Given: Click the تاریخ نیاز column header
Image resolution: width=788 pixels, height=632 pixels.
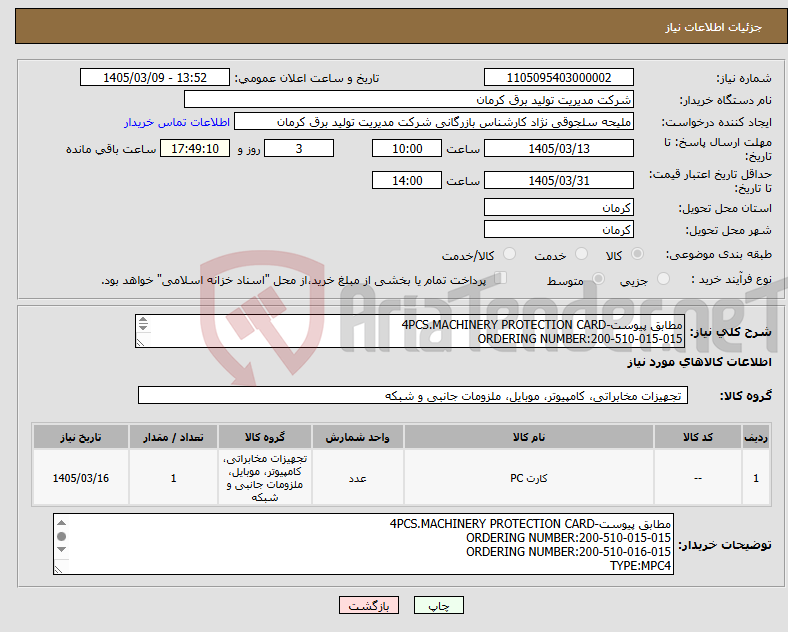Looking at the screenshot, I should (x=81, y=437).
